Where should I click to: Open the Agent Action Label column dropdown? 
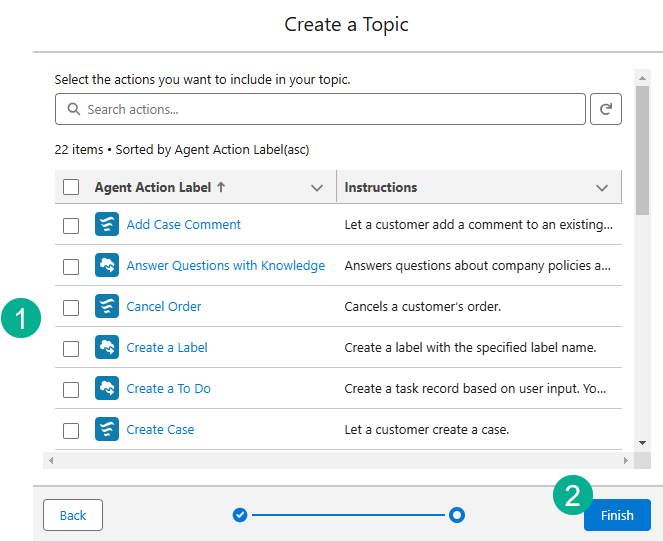(317, 188)
